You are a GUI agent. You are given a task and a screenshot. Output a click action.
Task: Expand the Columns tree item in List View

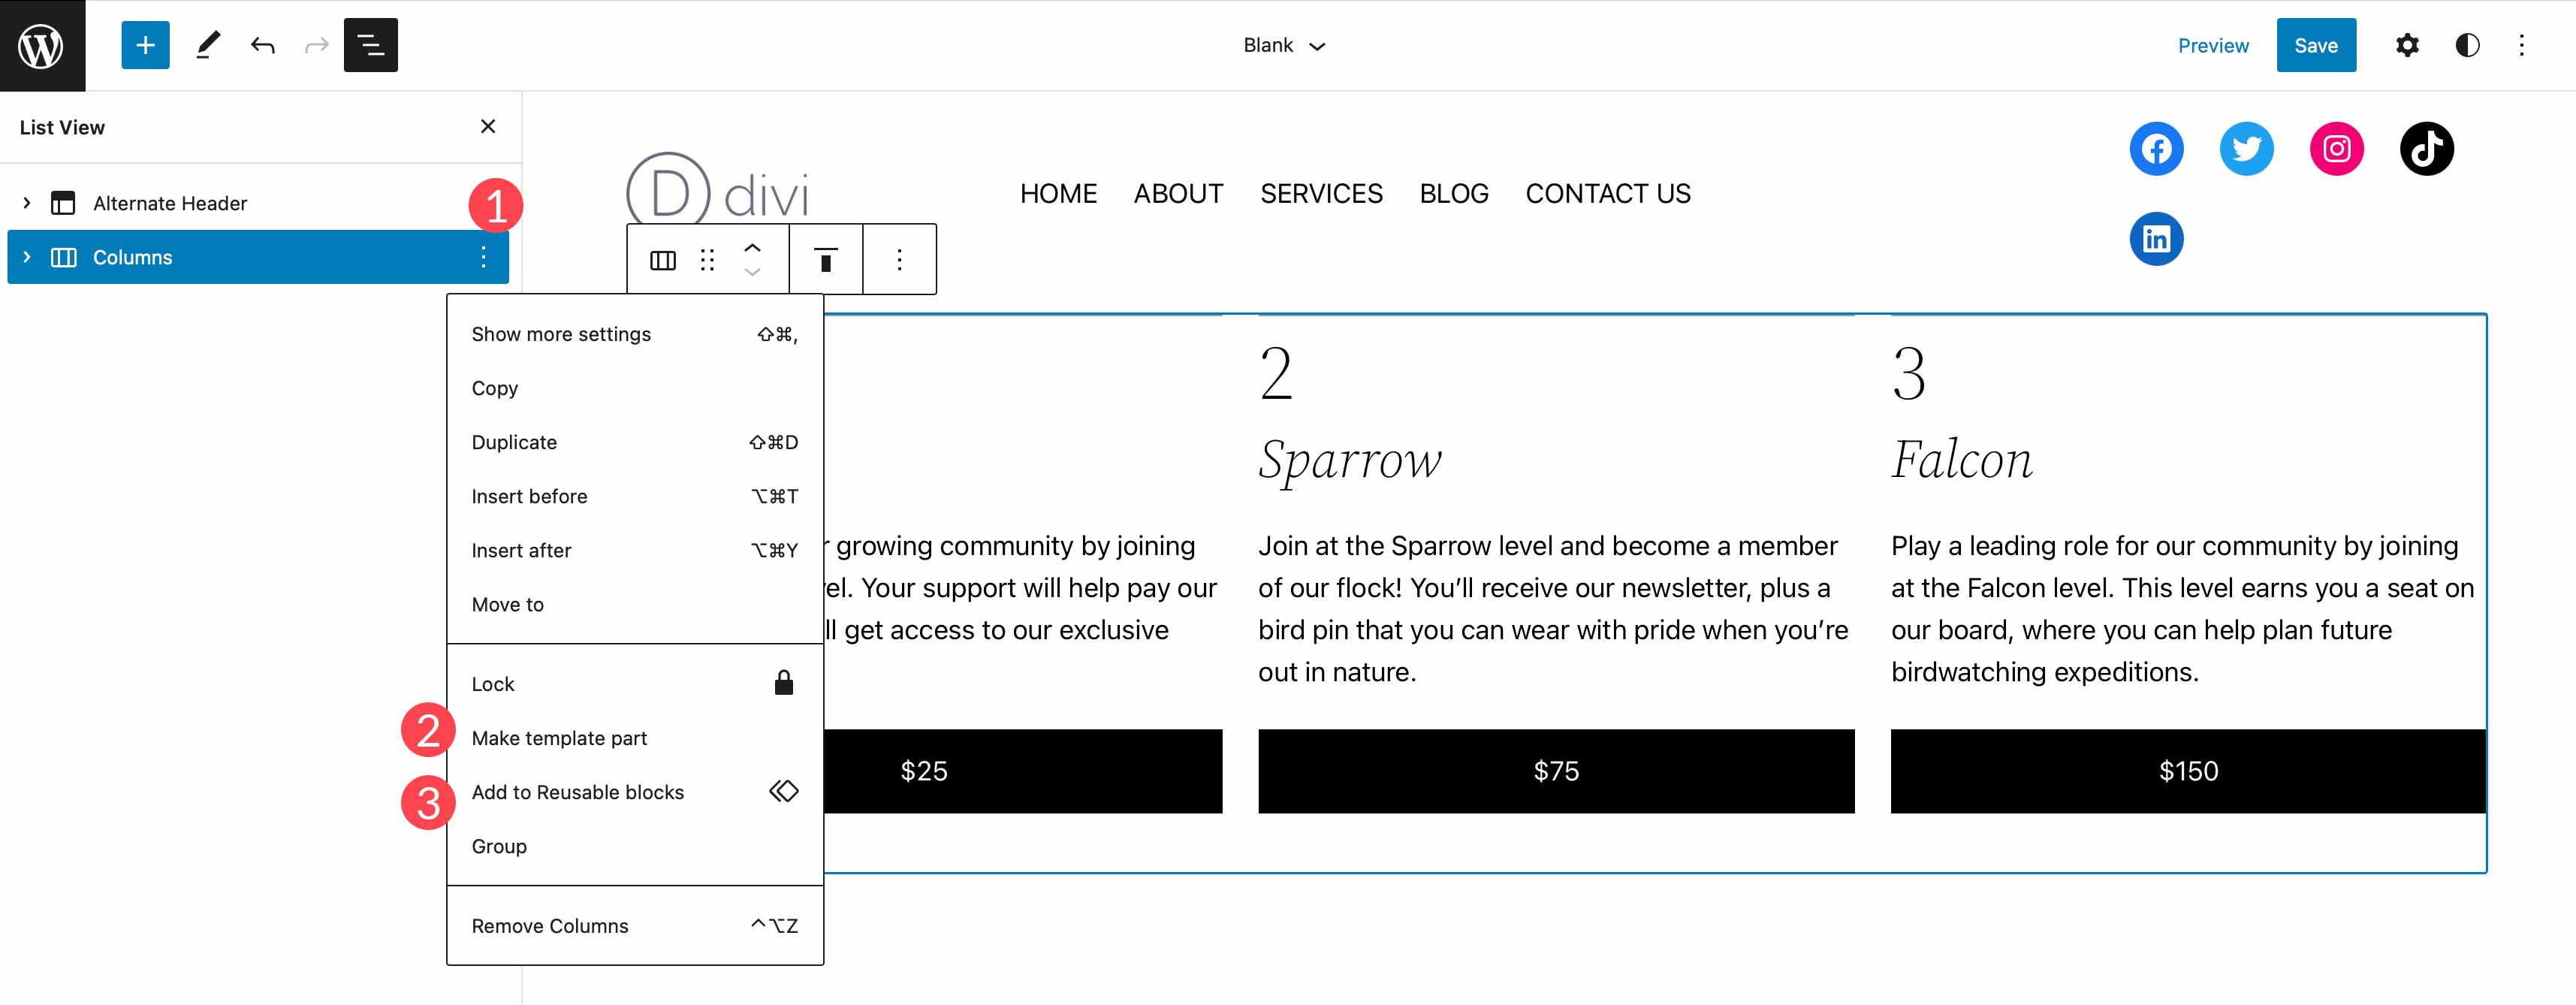26,256
